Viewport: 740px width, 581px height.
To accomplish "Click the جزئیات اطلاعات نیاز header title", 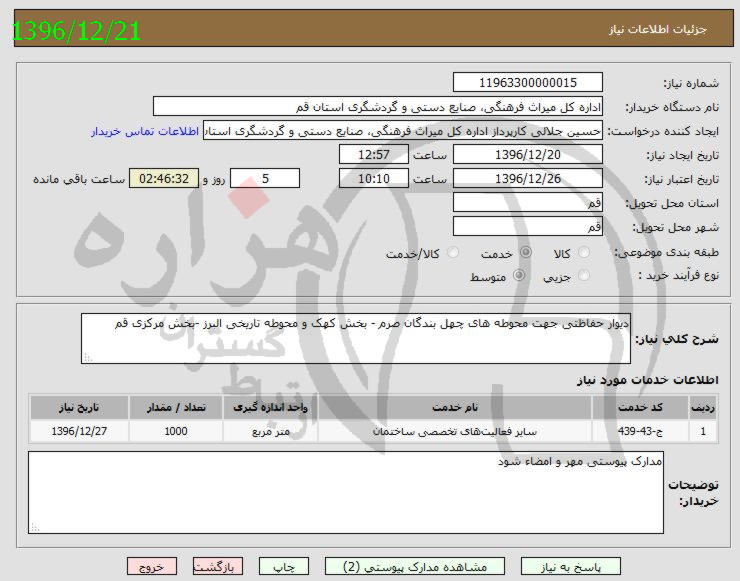I will [x=657, y=29].
